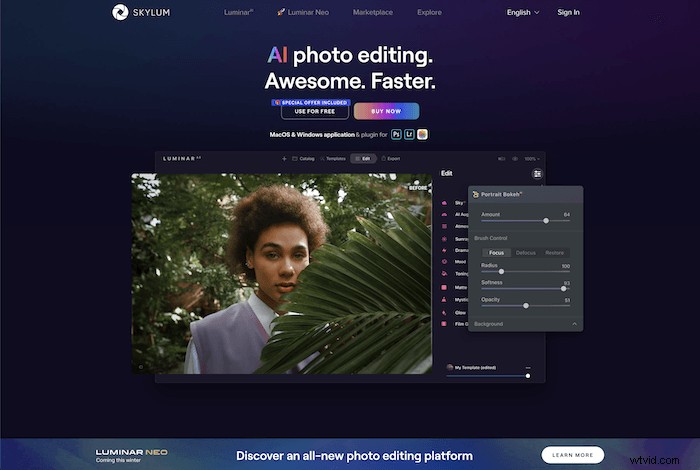
Task: Click the edits panel settings icon
Action: tap(537, 174)
